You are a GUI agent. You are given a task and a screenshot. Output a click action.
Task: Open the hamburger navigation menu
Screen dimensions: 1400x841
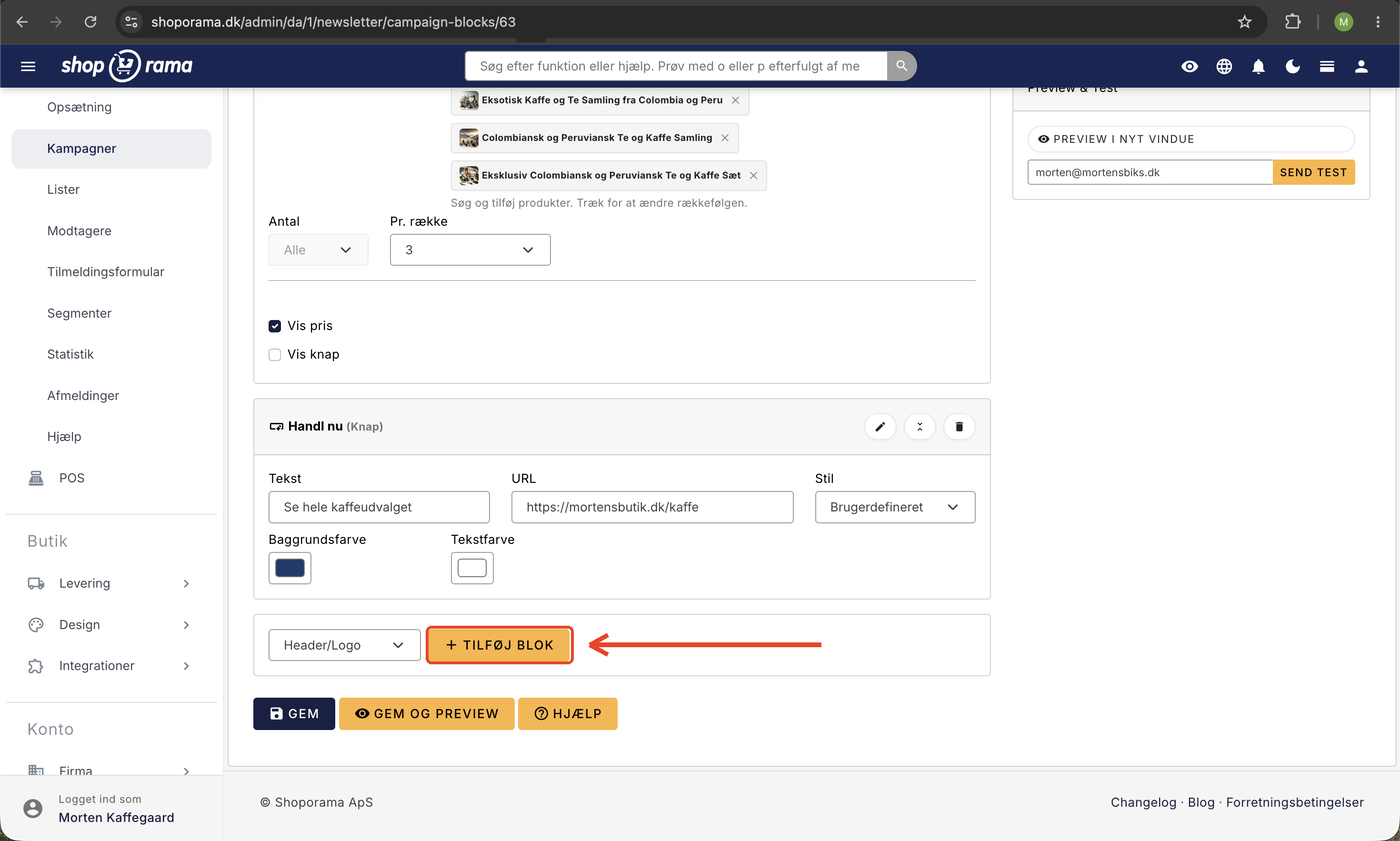(x=28, y=66)
